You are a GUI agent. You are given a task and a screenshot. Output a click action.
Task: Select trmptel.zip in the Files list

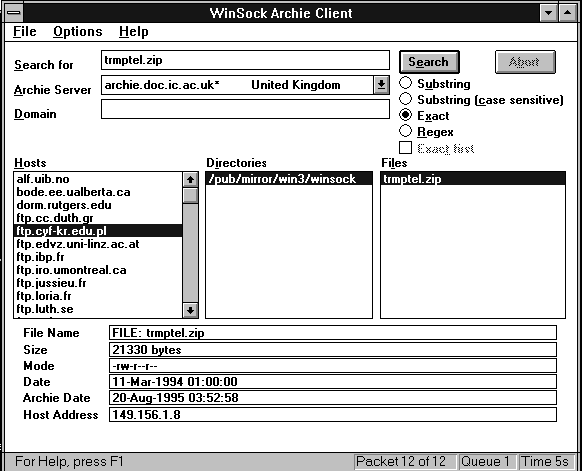point(473,179)
